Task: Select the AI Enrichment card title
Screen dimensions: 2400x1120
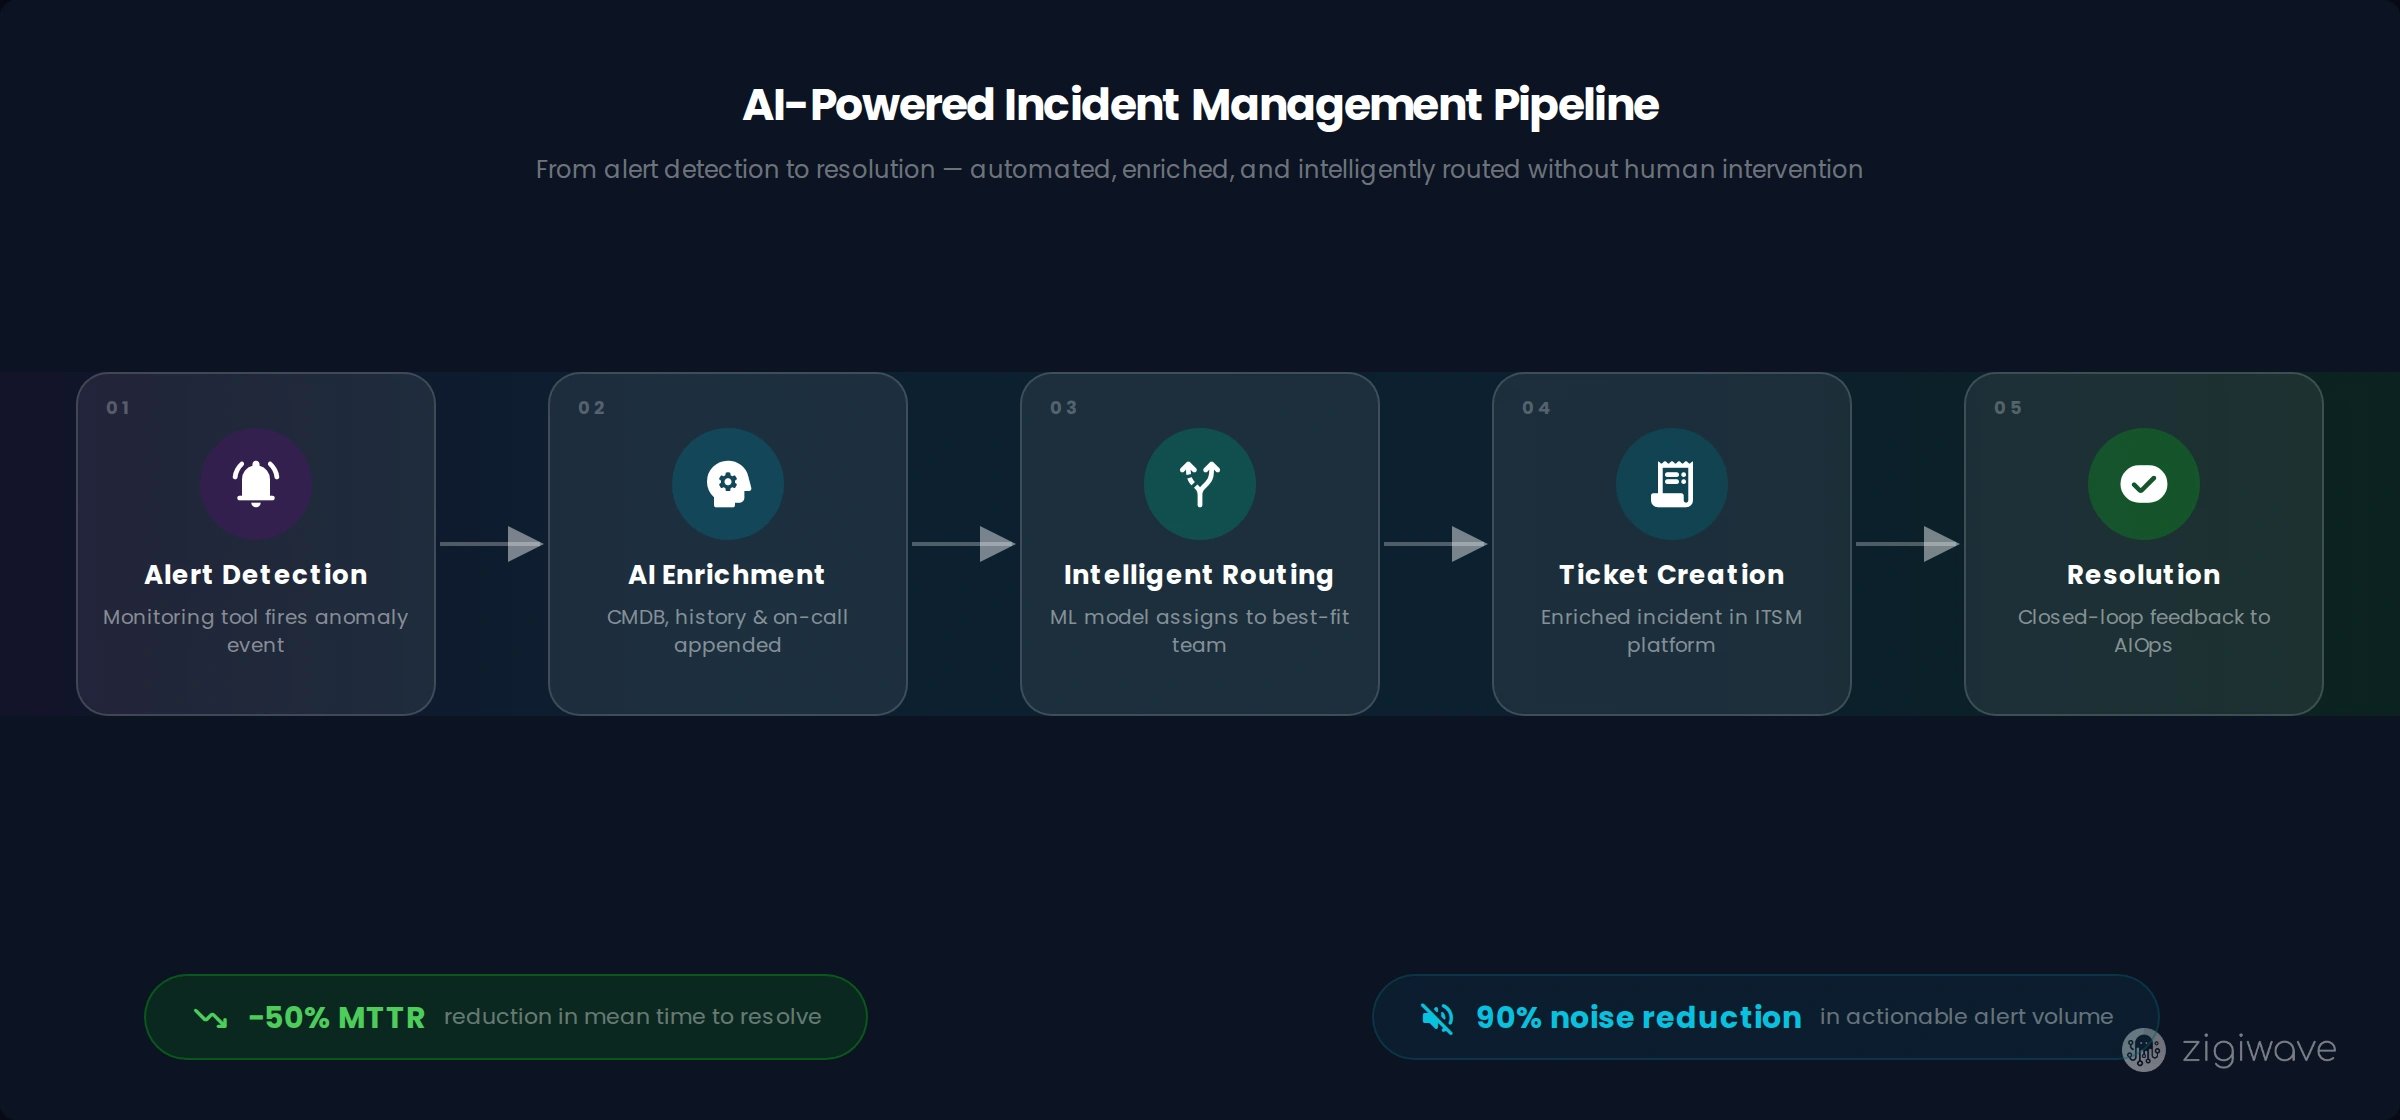Action: (727, 575)
